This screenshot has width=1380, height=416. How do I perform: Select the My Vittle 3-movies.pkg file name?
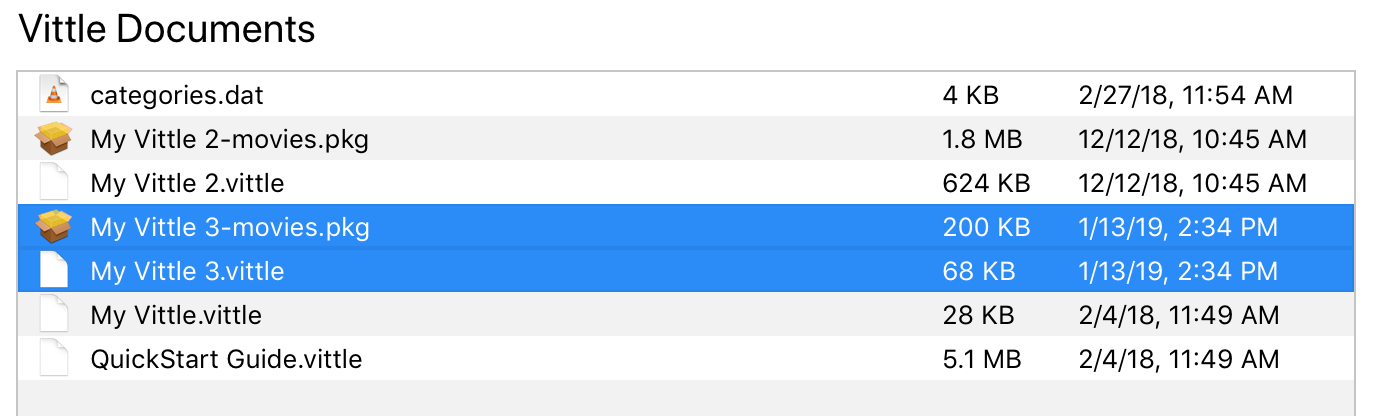(230, 228)
